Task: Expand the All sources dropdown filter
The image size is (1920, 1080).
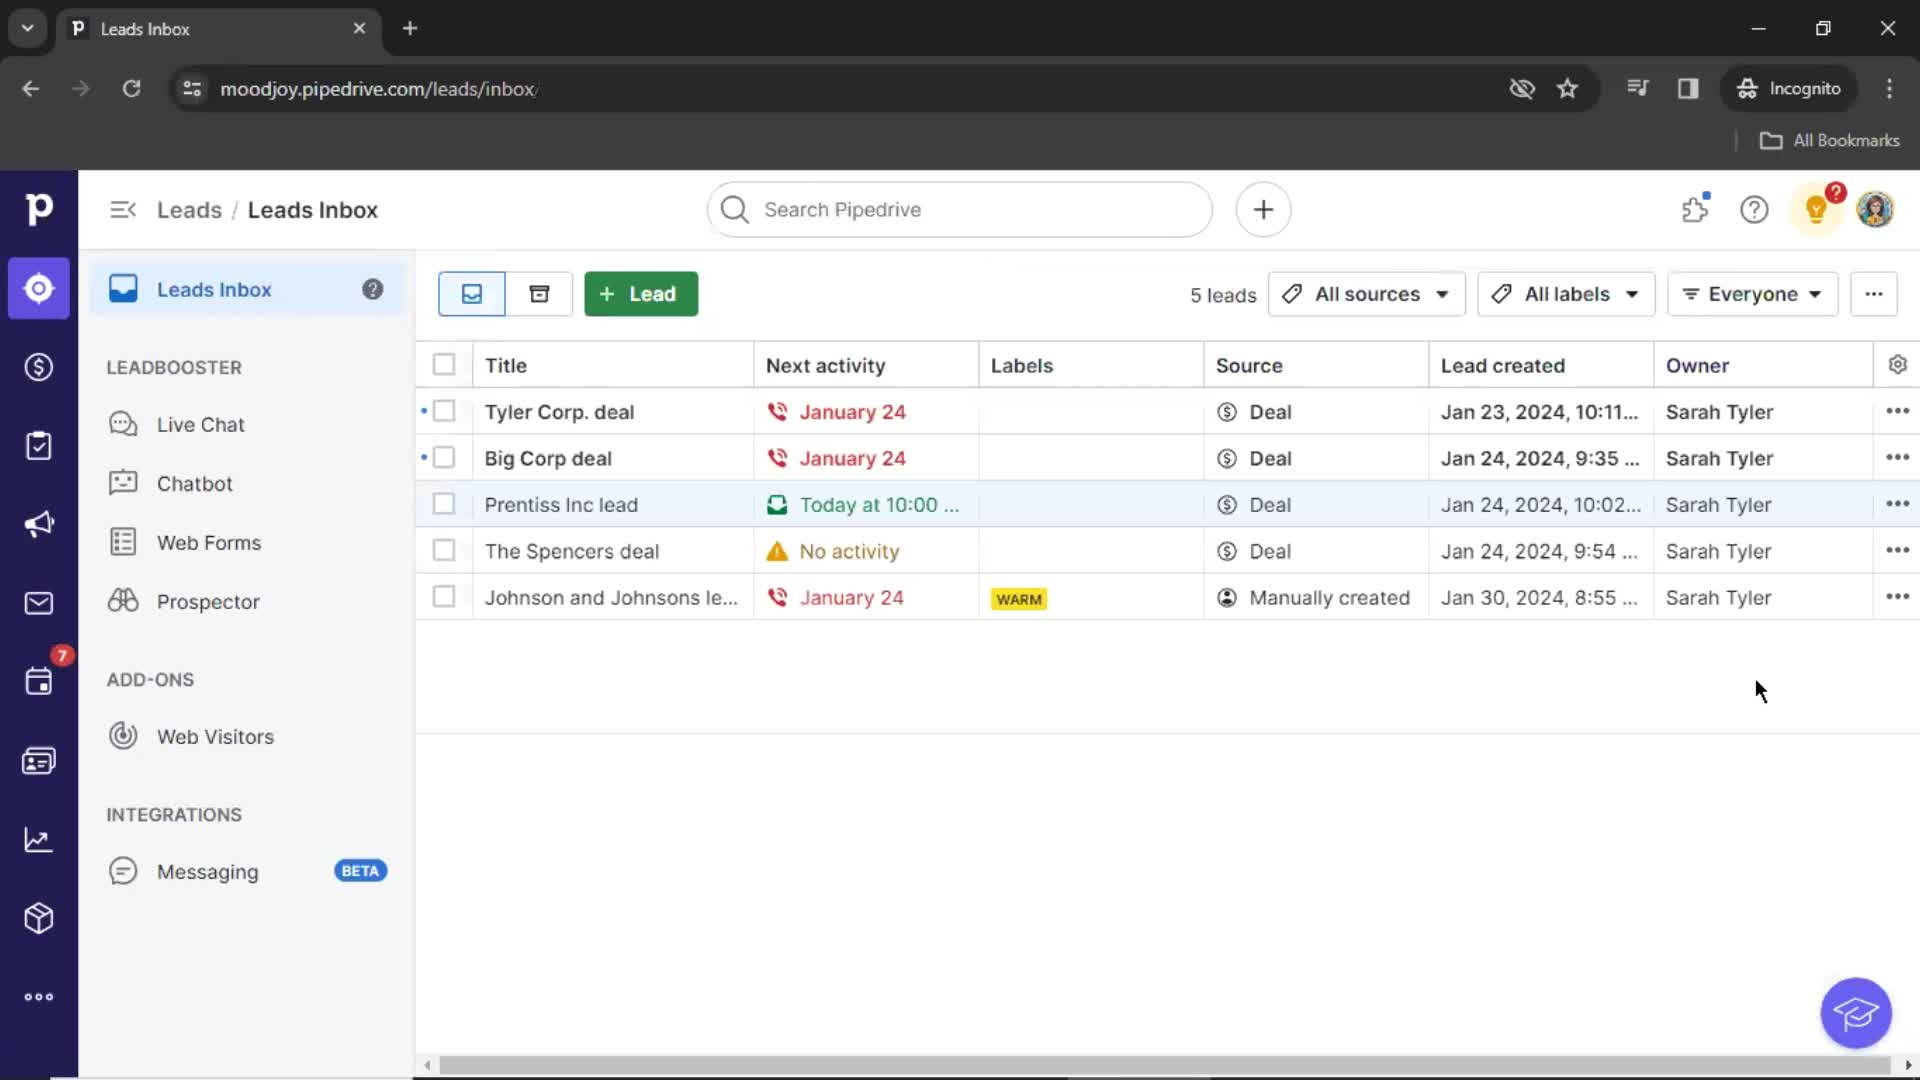Action: (1367, 293)
